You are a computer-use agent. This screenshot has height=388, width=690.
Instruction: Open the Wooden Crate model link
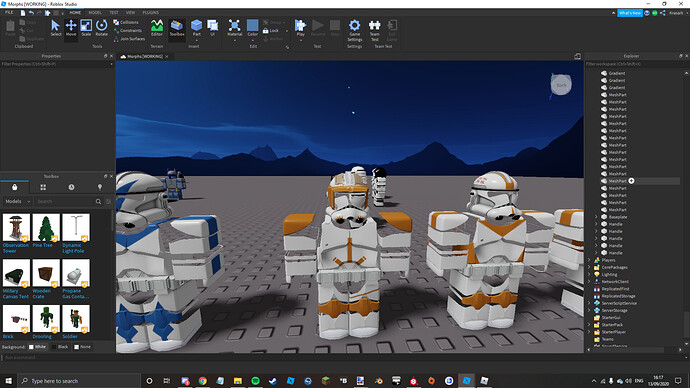click(x=41, y=293)
